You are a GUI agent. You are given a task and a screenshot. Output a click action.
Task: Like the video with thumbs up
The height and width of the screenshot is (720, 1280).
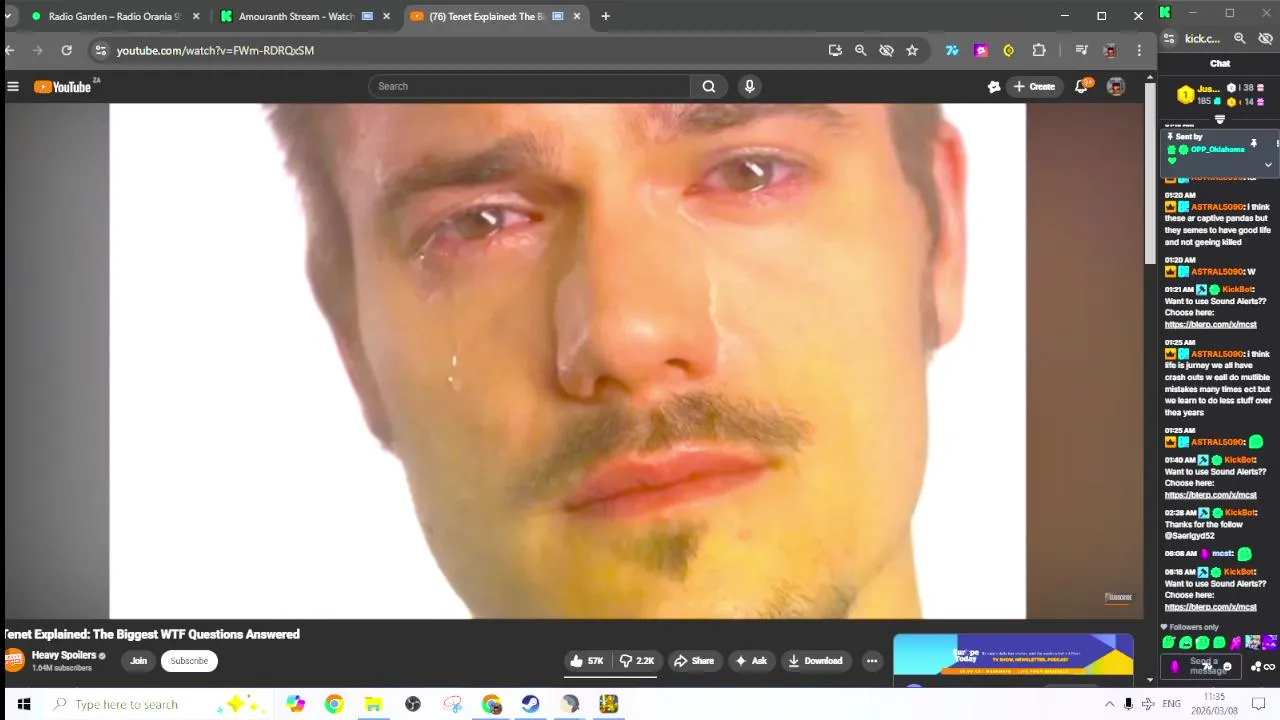[587, 661]
